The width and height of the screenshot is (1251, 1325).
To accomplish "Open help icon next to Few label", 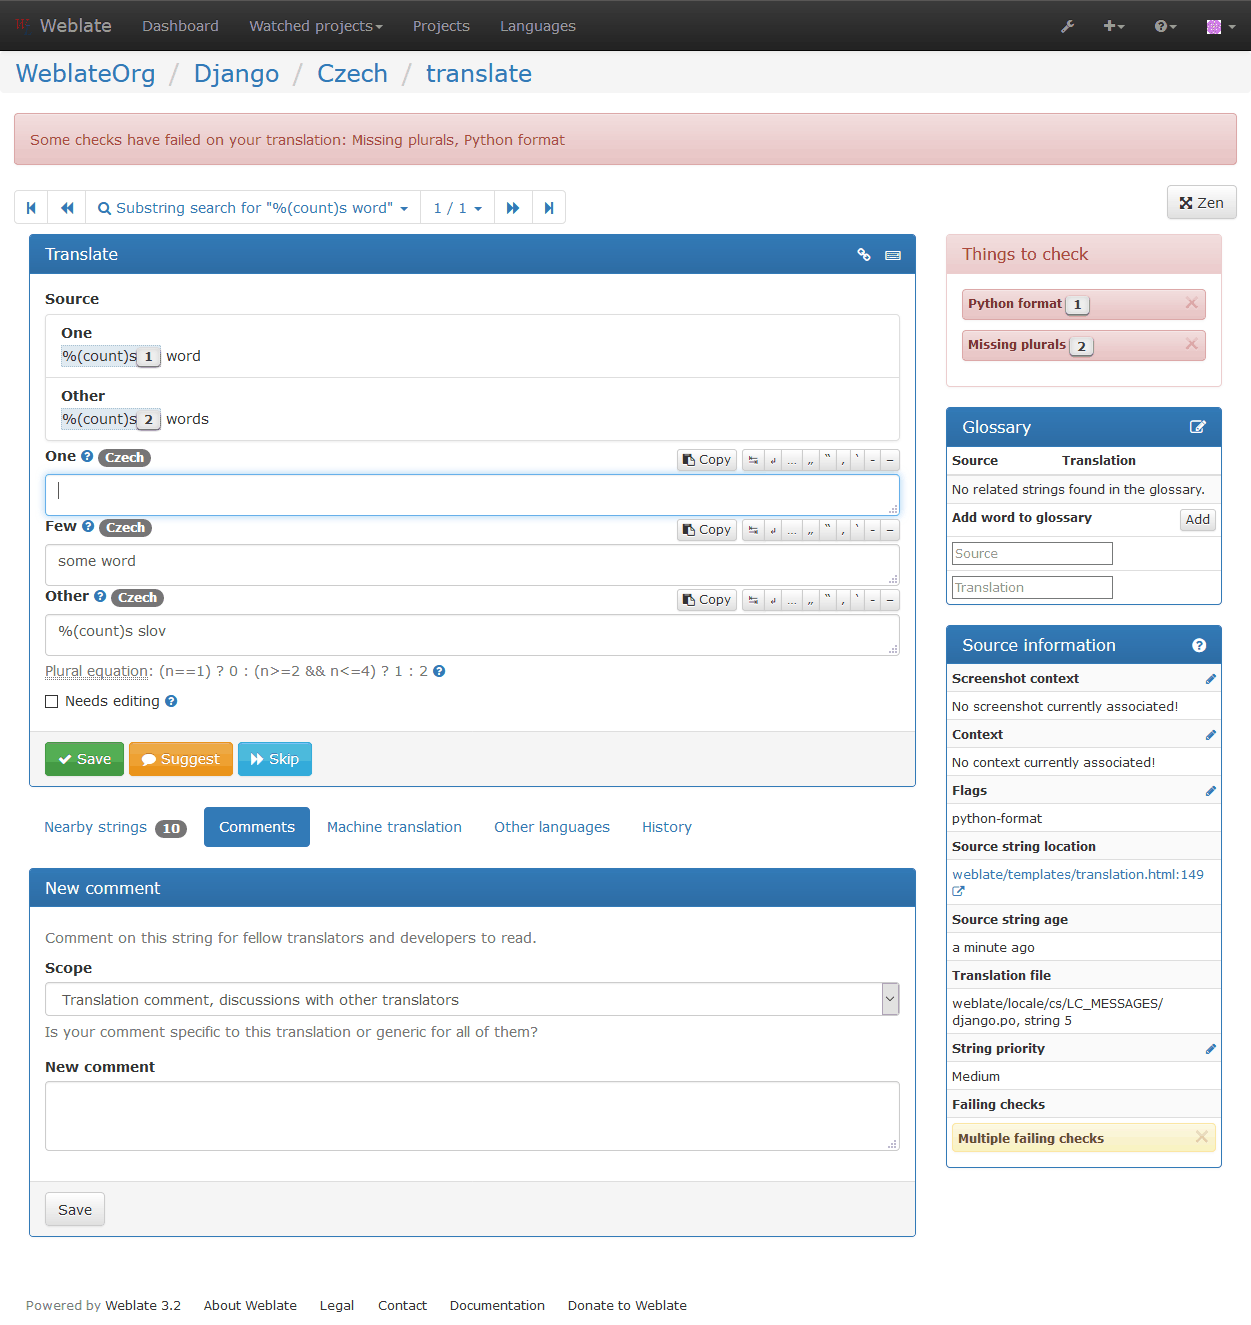I will coord(88,526).
